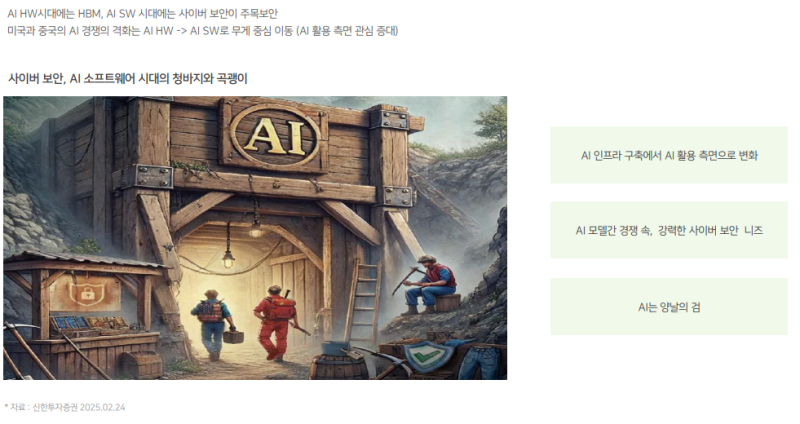Click the line about 미국과 중국의 AI 경쟁
800x424 pixels.
click(x=203, y=31)
